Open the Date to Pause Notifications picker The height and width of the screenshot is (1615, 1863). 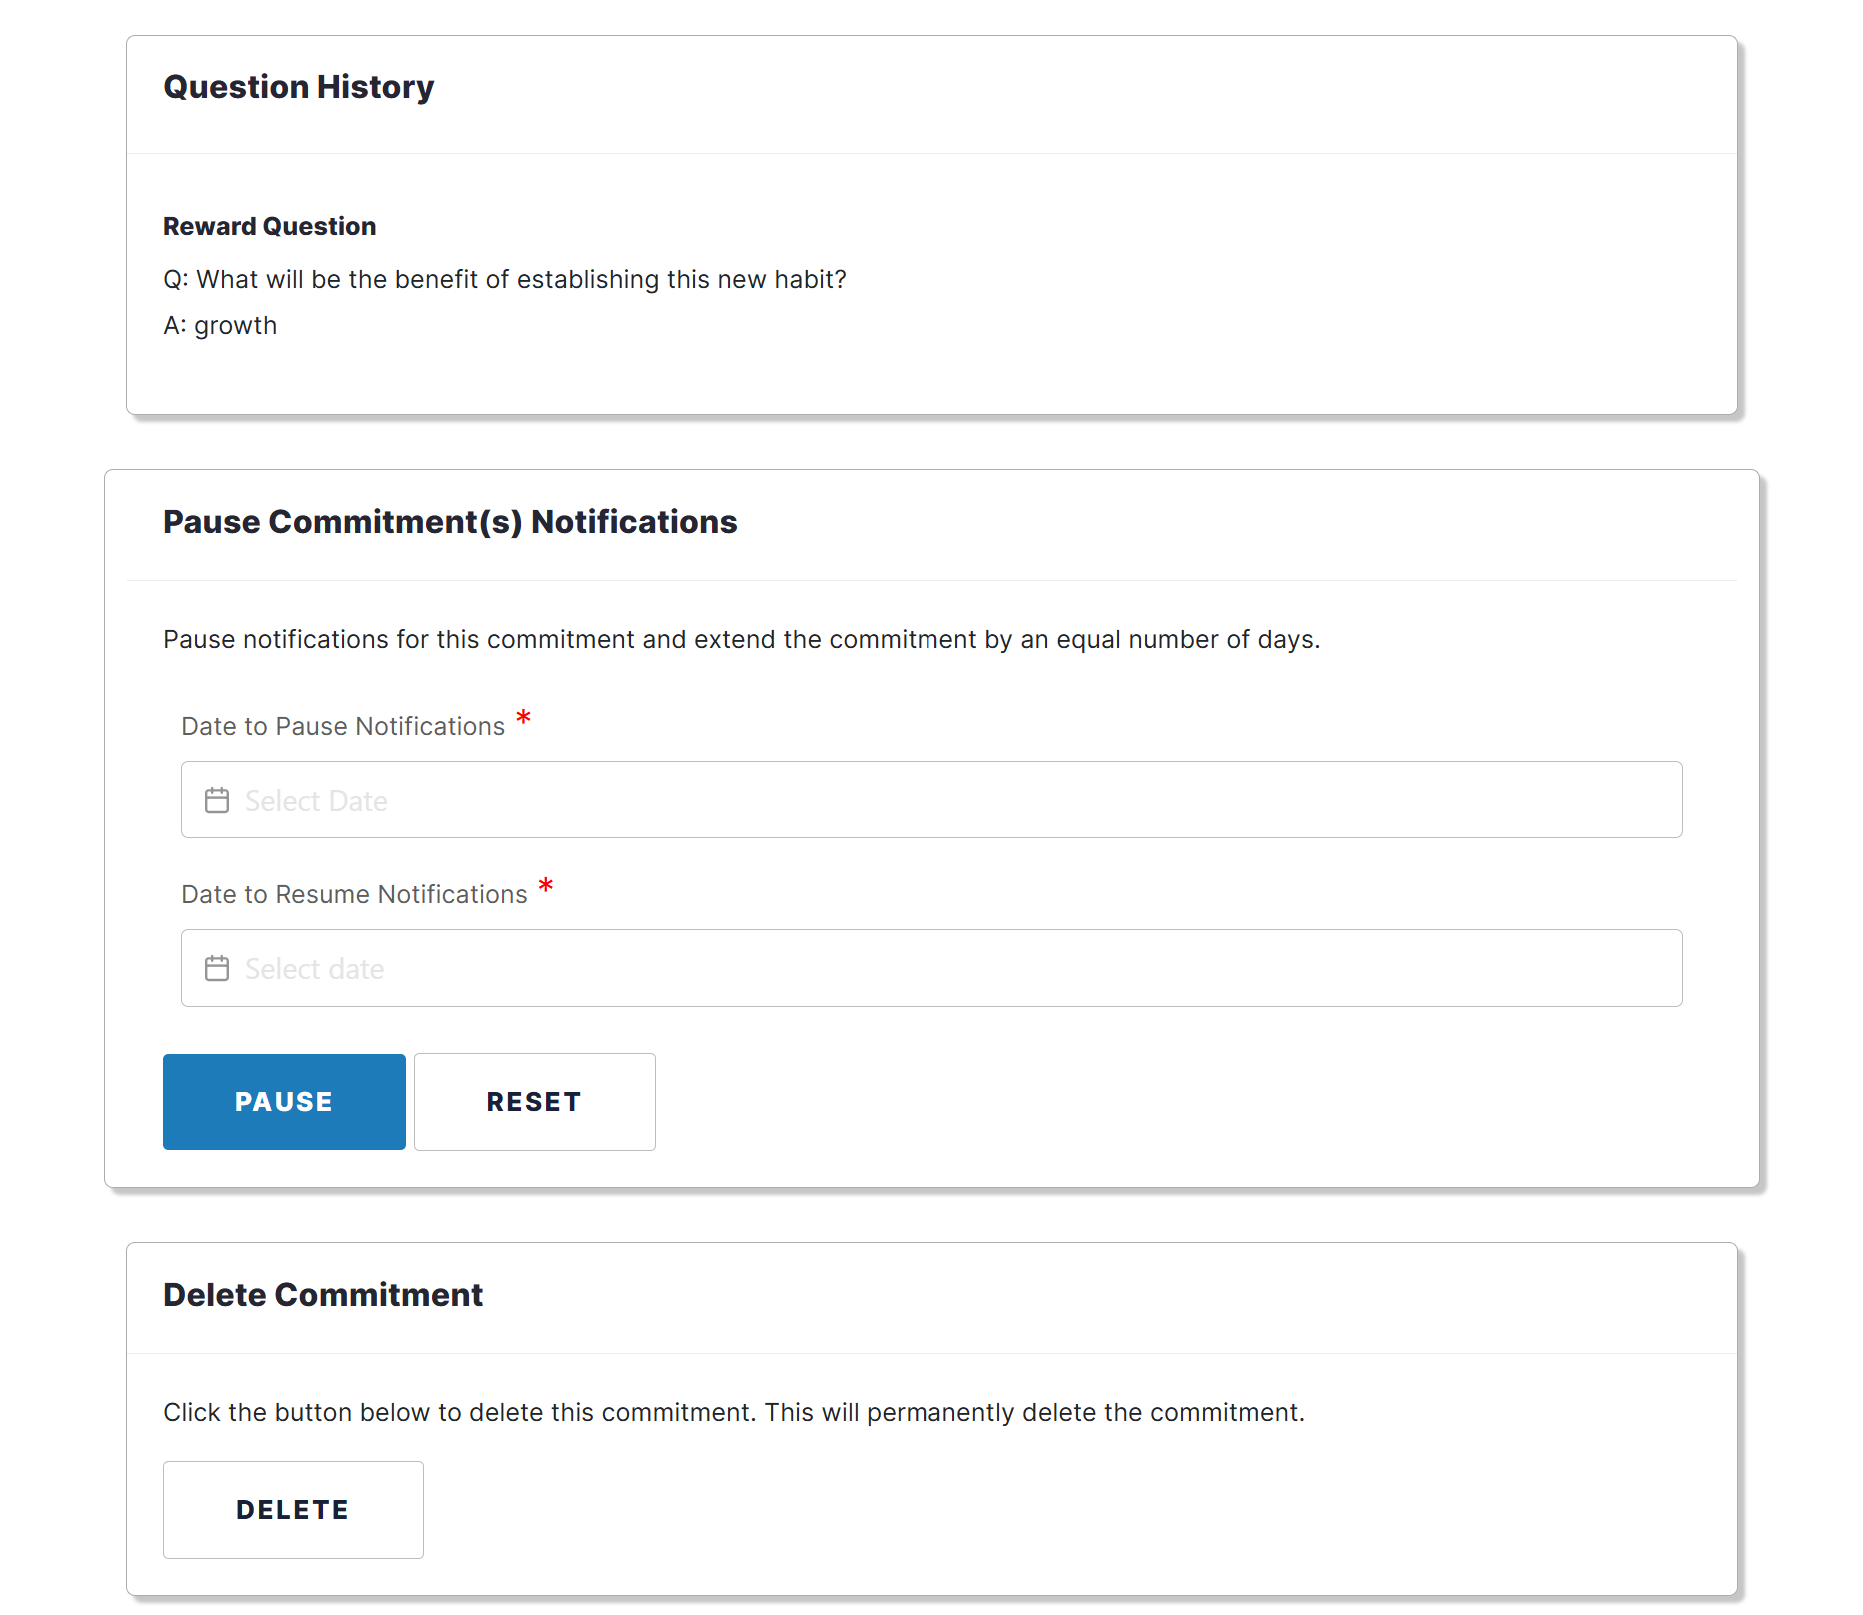pos(931,800)
